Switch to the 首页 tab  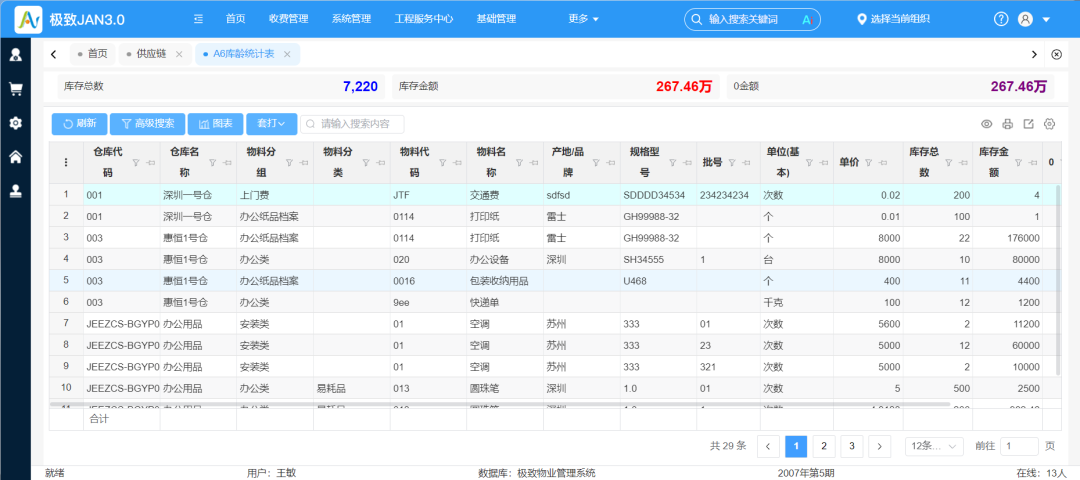coord(92,54)
